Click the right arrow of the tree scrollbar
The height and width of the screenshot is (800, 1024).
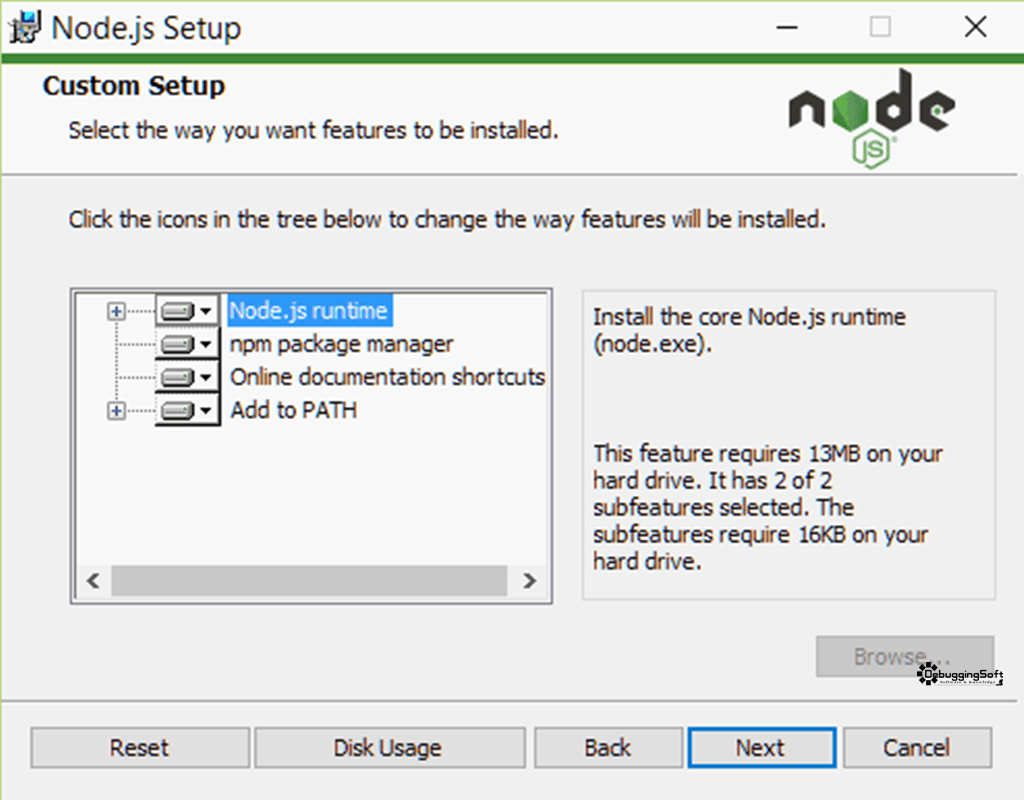(530, 581)
